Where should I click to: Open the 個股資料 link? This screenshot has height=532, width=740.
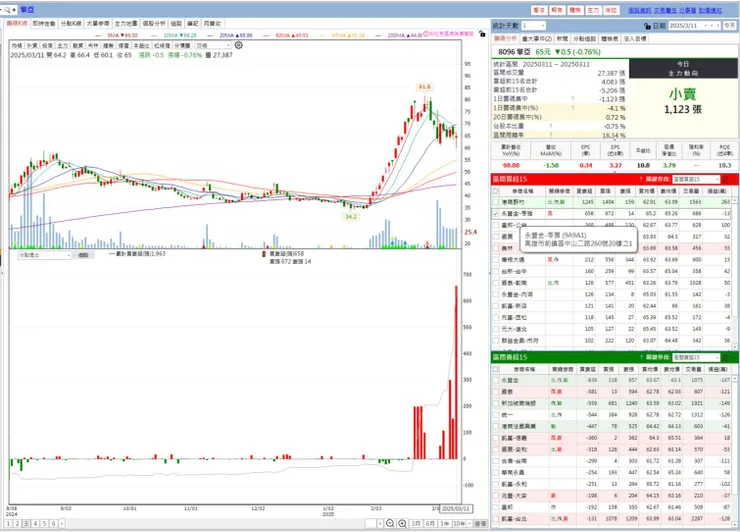[x=639, y=10]
